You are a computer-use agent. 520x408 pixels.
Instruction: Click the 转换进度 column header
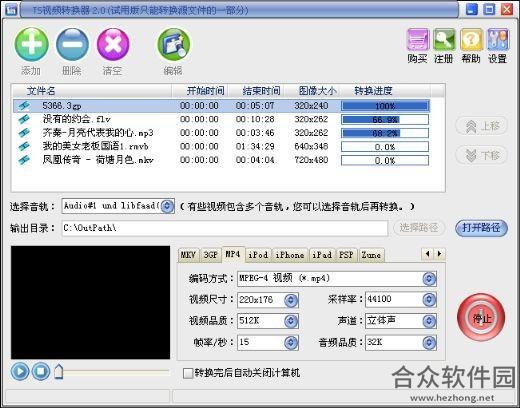[x=385, y=91]
